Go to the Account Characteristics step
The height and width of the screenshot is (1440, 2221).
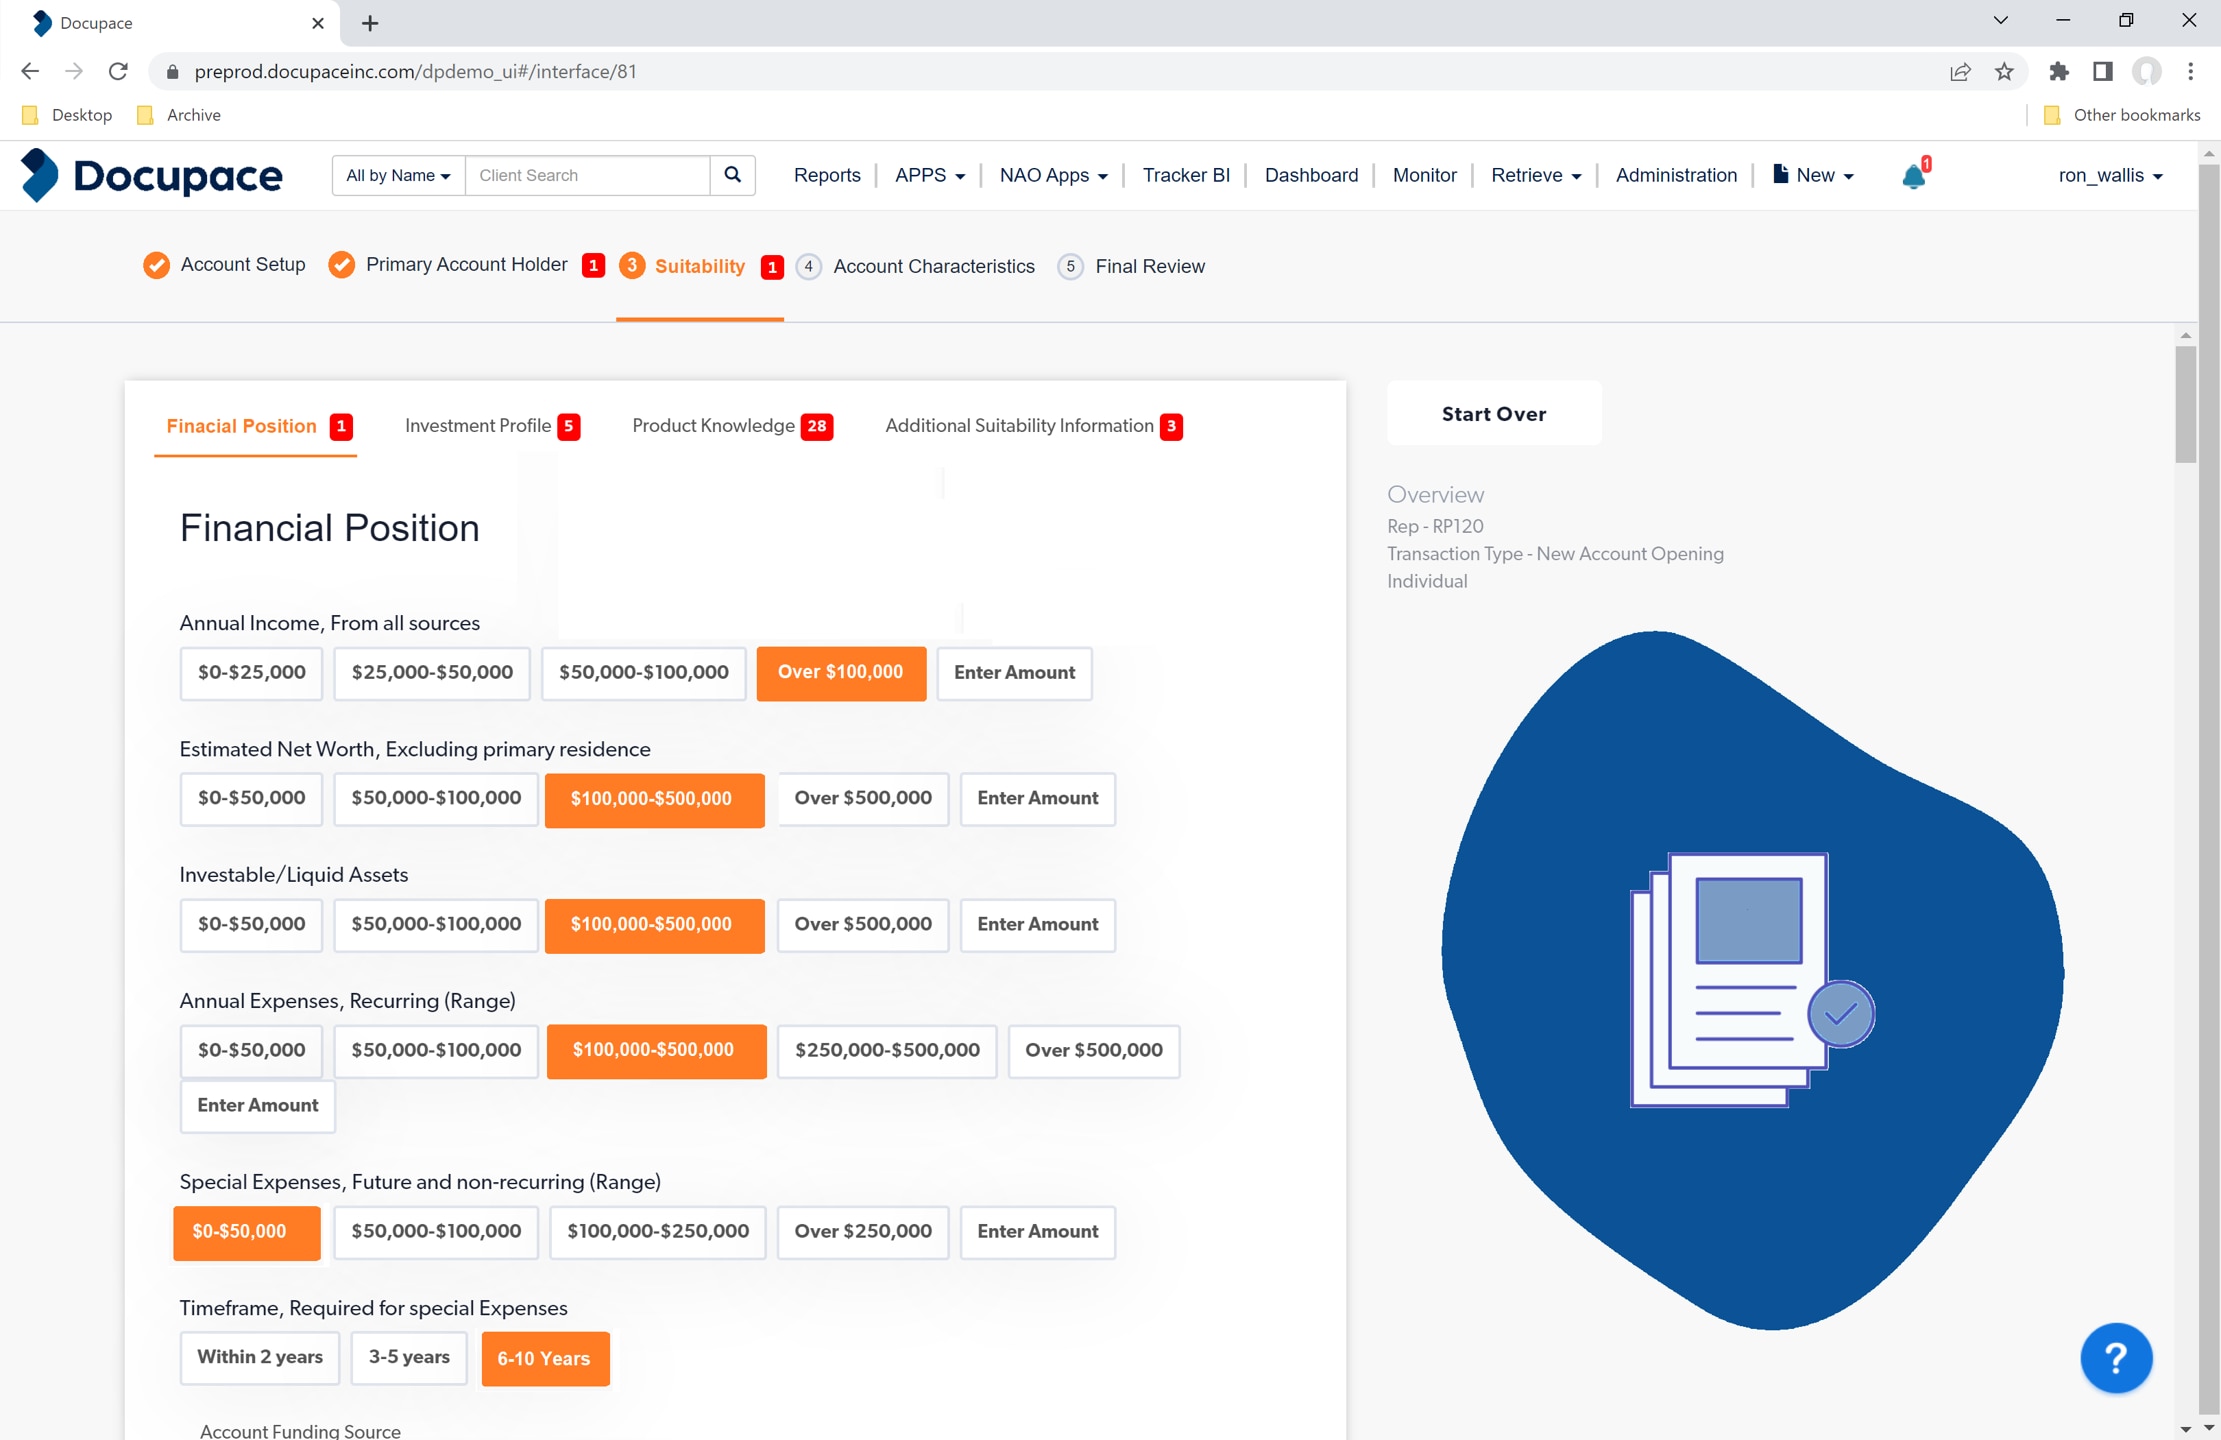click(x=933, y=266)
